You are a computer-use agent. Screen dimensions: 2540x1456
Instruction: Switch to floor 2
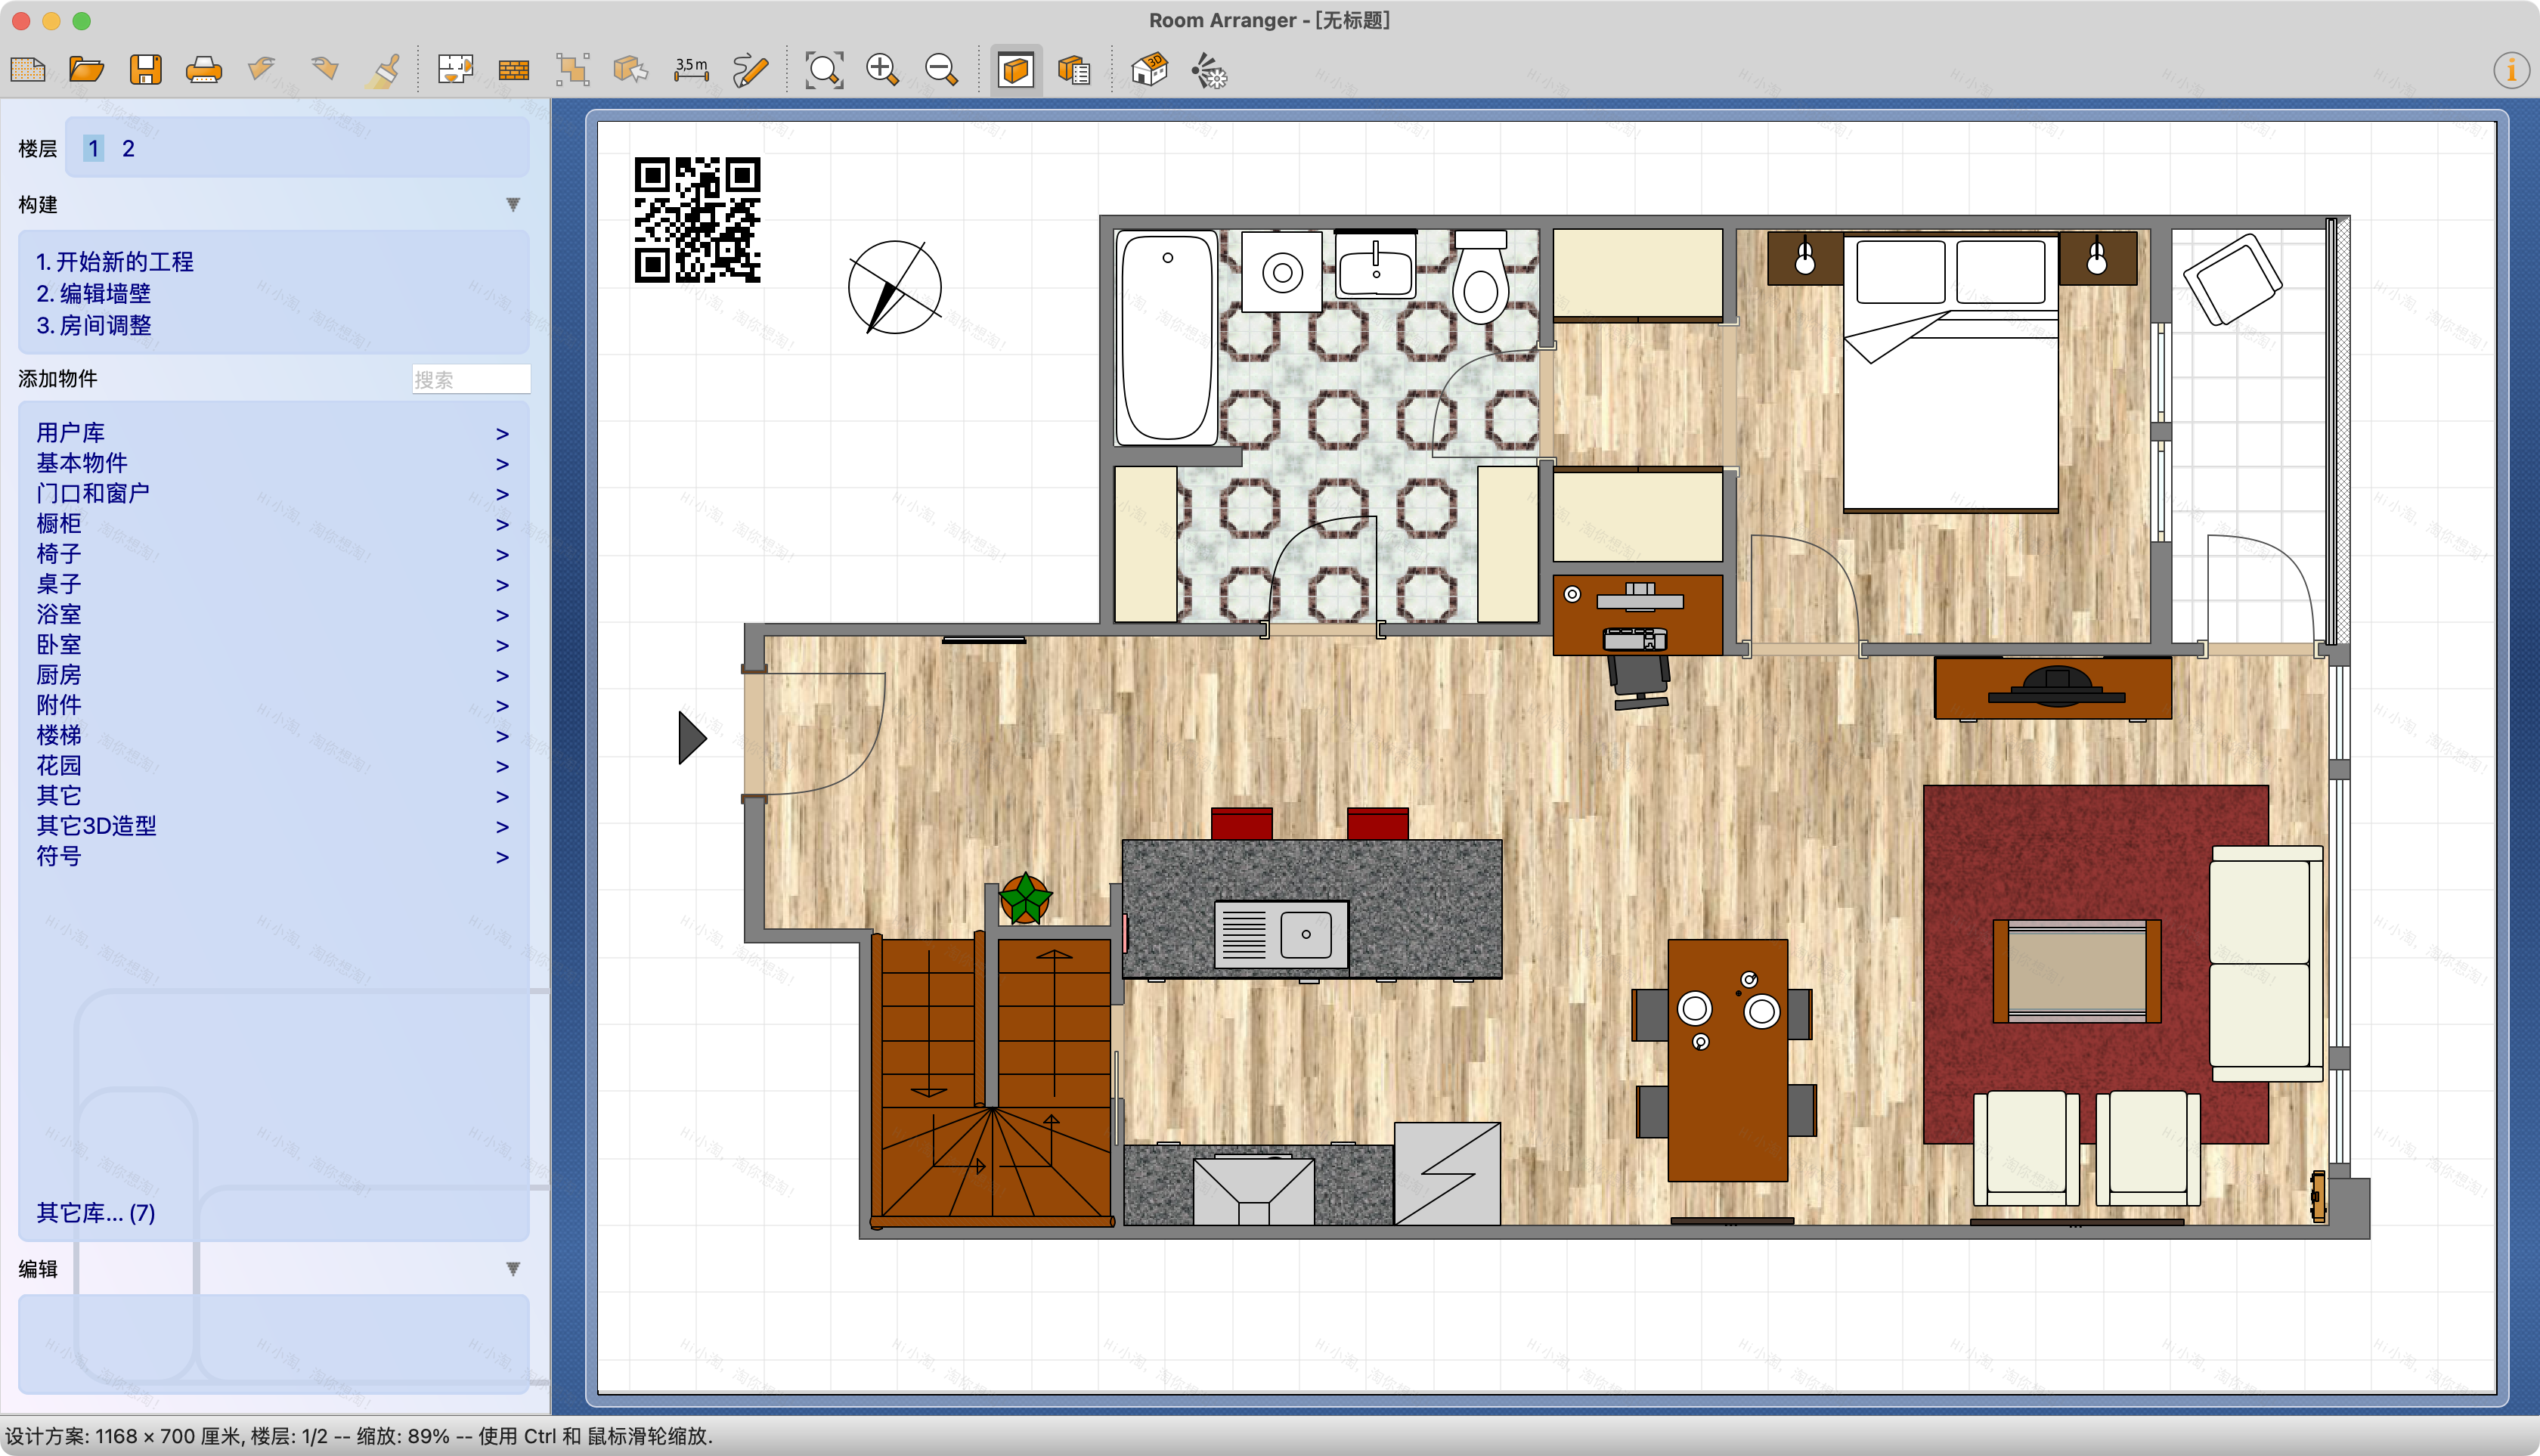[x=128, y=147]
